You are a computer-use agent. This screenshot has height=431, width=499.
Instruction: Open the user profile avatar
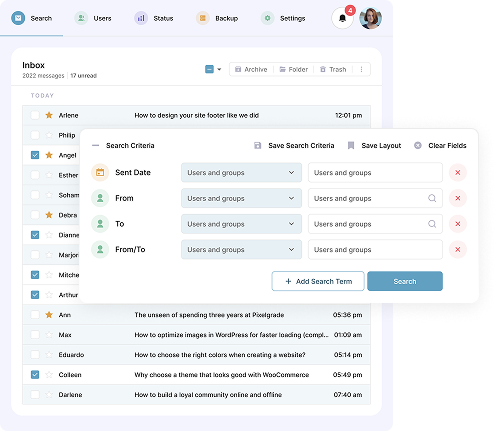[x=370, y=18]
